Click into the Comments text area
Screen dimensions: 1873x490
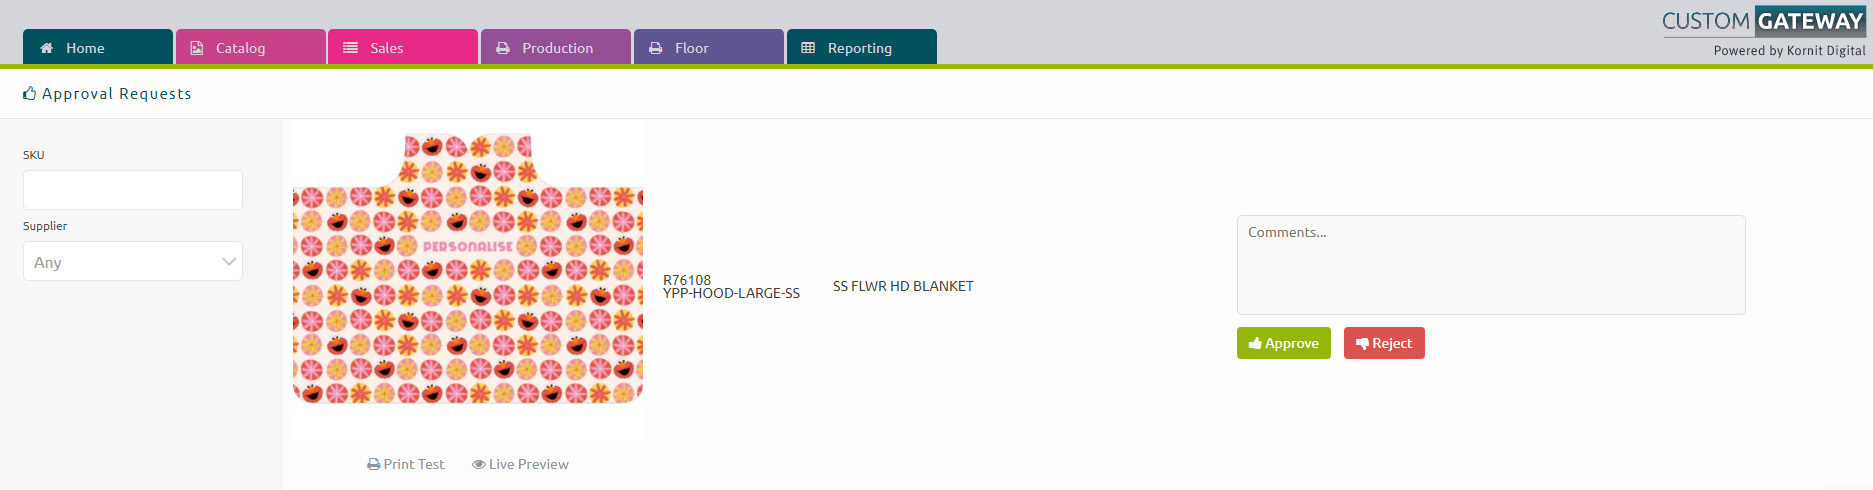[1491, 265]
